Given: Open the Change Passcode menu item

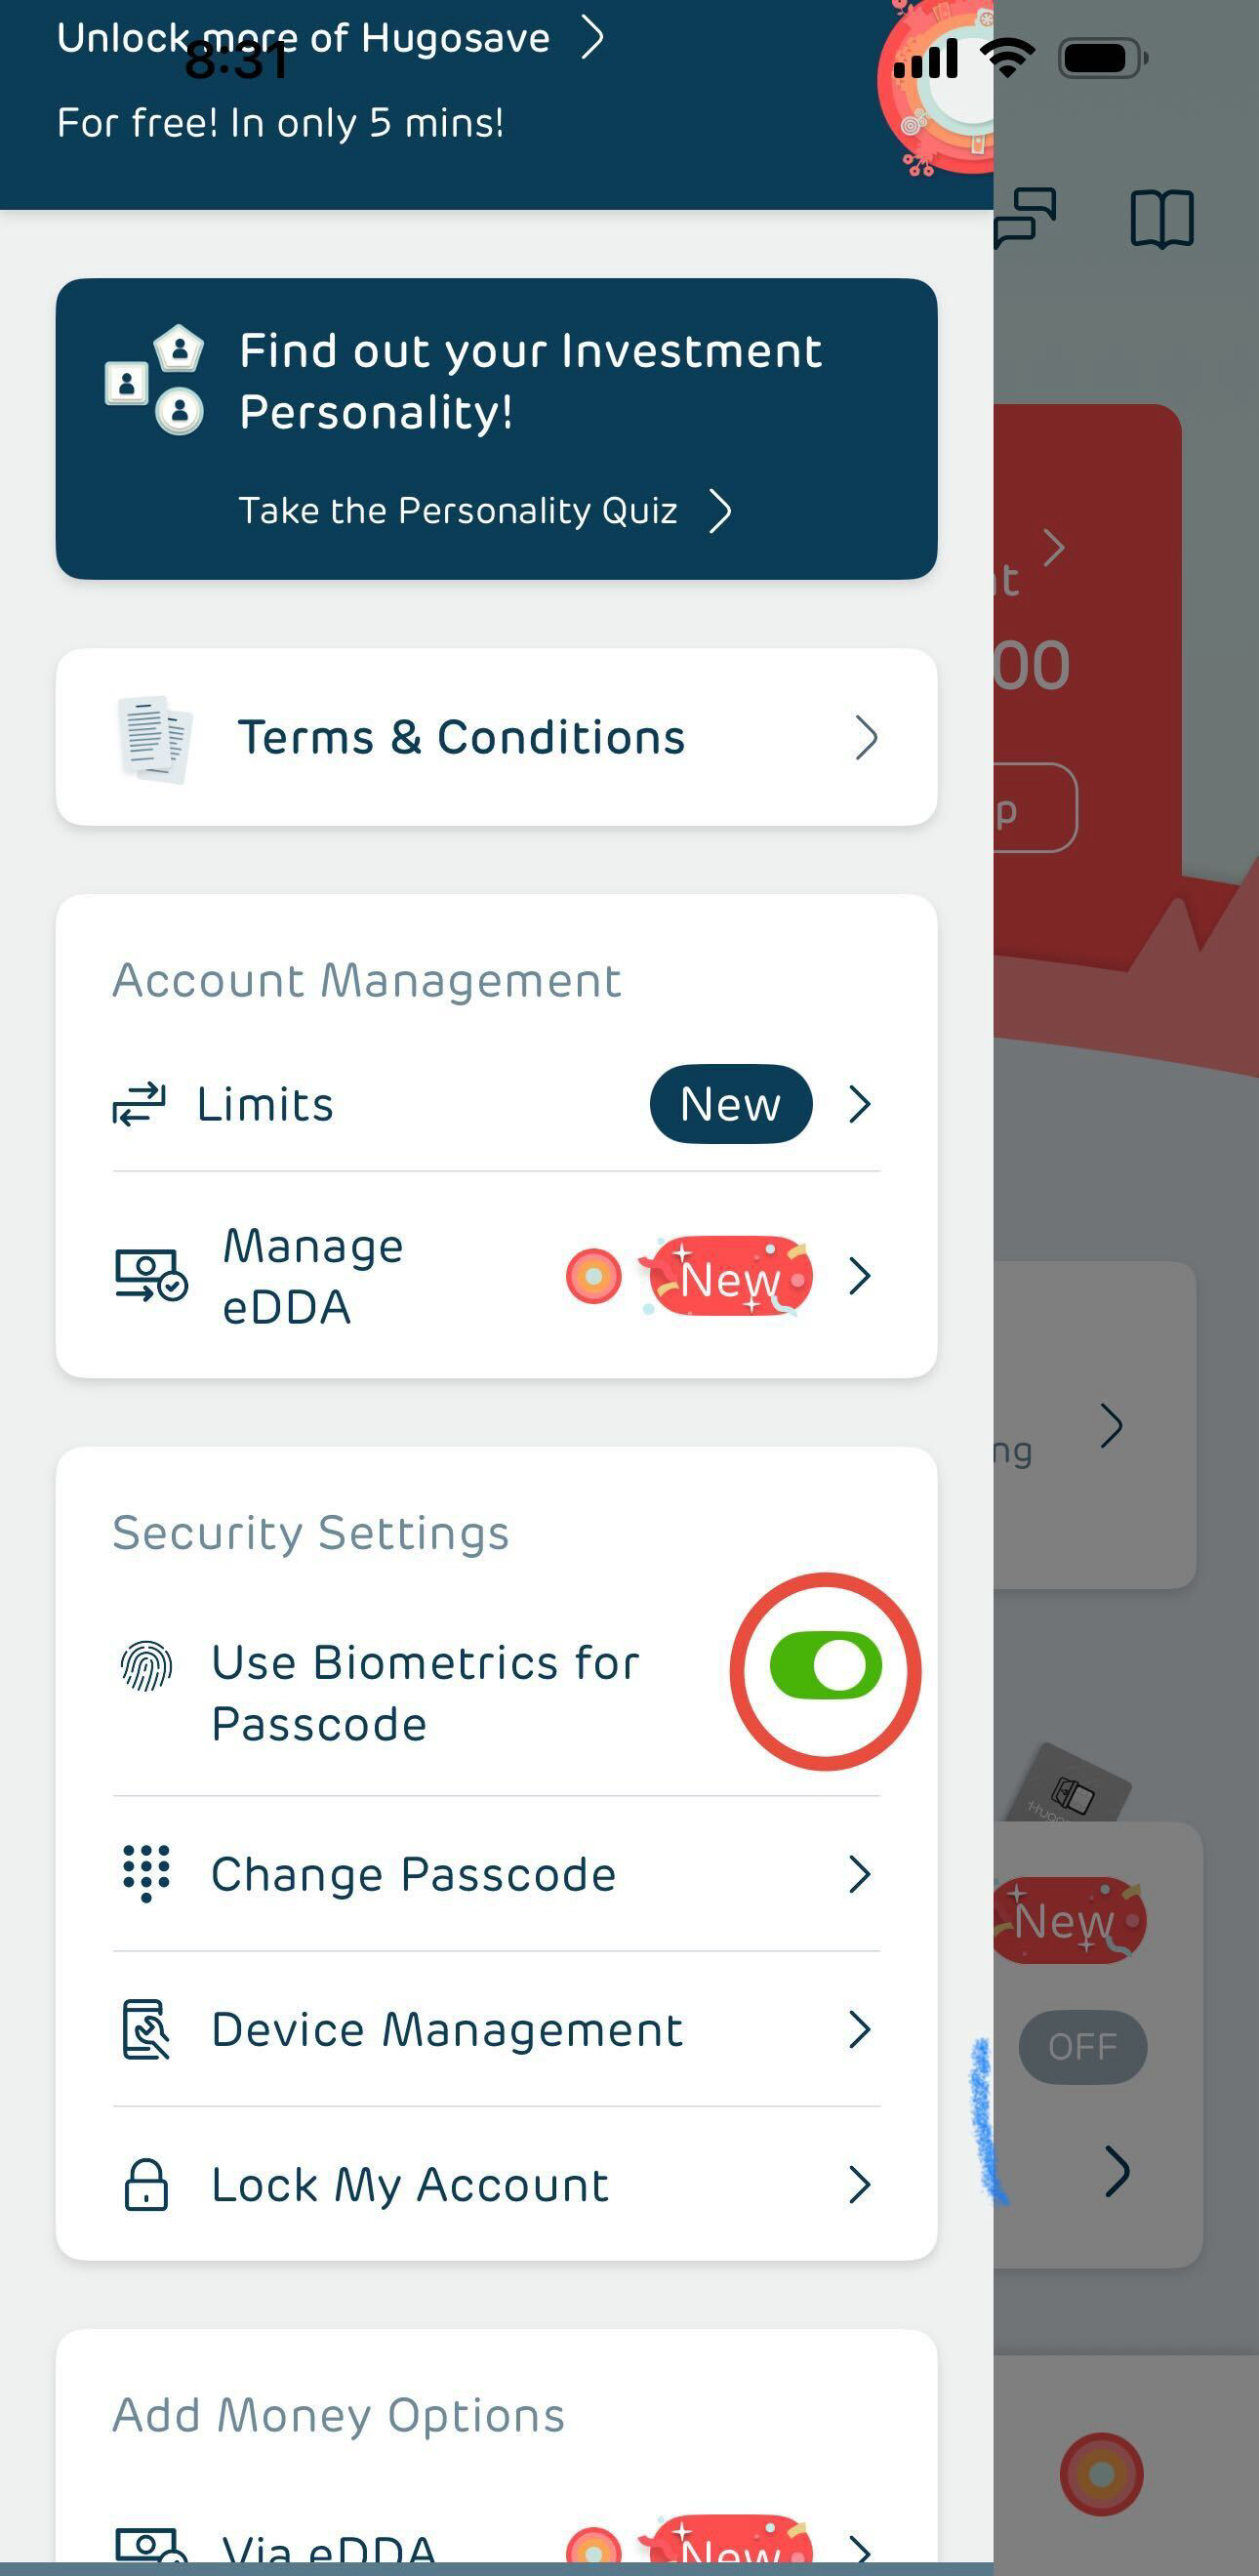Looking at the screenshot, I should point(413,1874).
